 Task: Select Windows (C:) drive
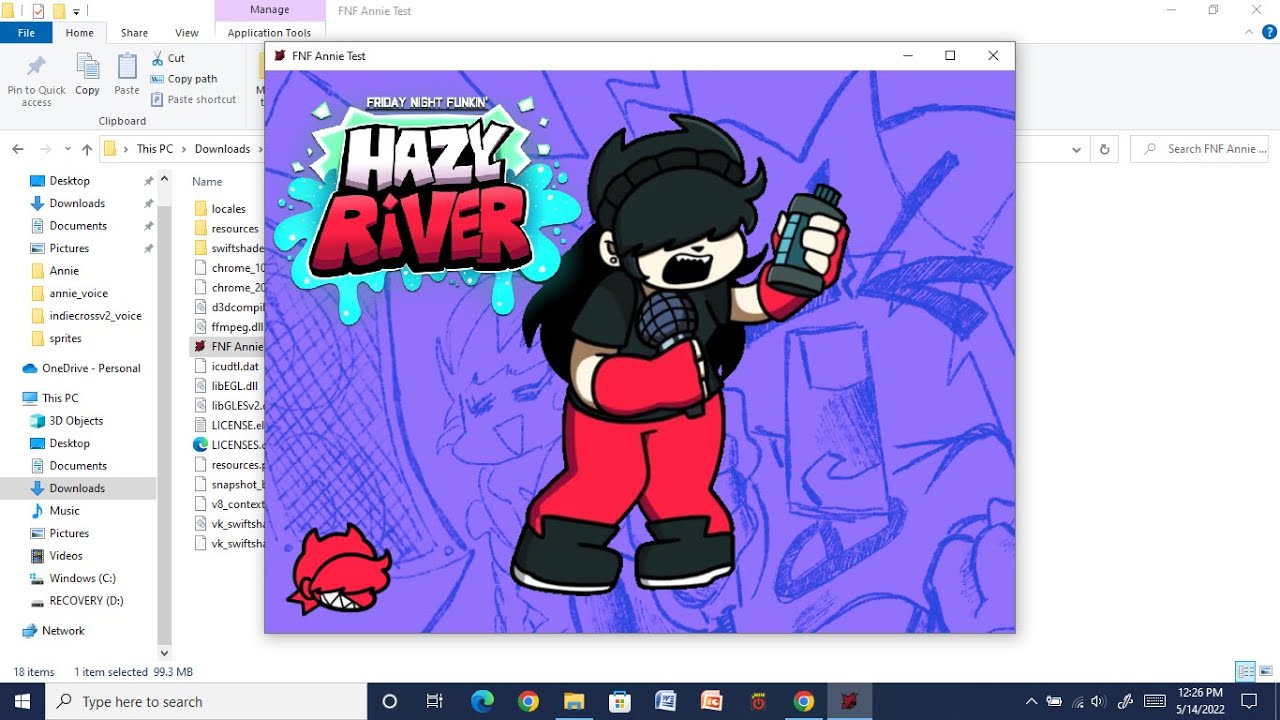pyautogui.click(x=82, y=578)
